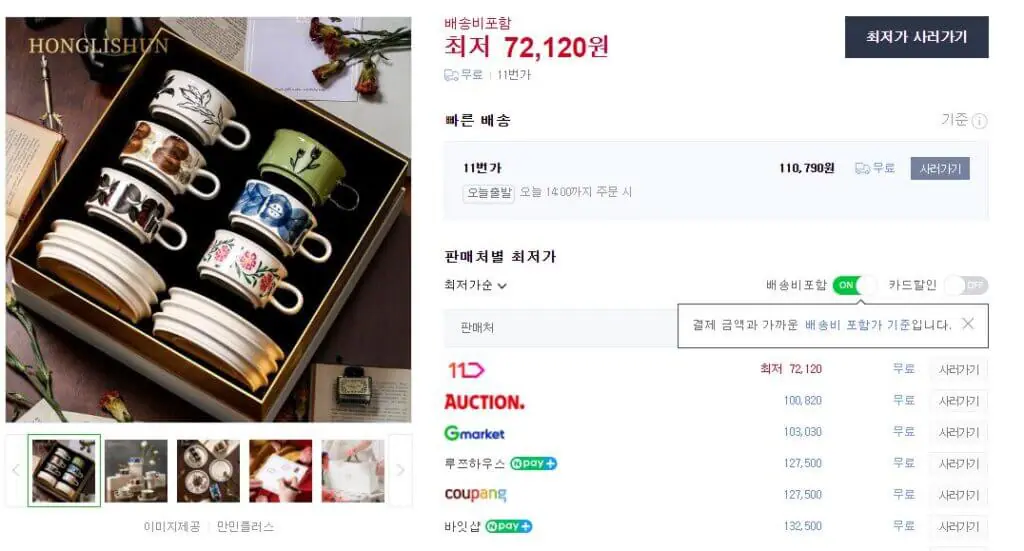Image resolution: width=1024 pixels, height=551 pixels.
Task: Close the 배송비 포함가 tooltip
Action: click(967, 324)
